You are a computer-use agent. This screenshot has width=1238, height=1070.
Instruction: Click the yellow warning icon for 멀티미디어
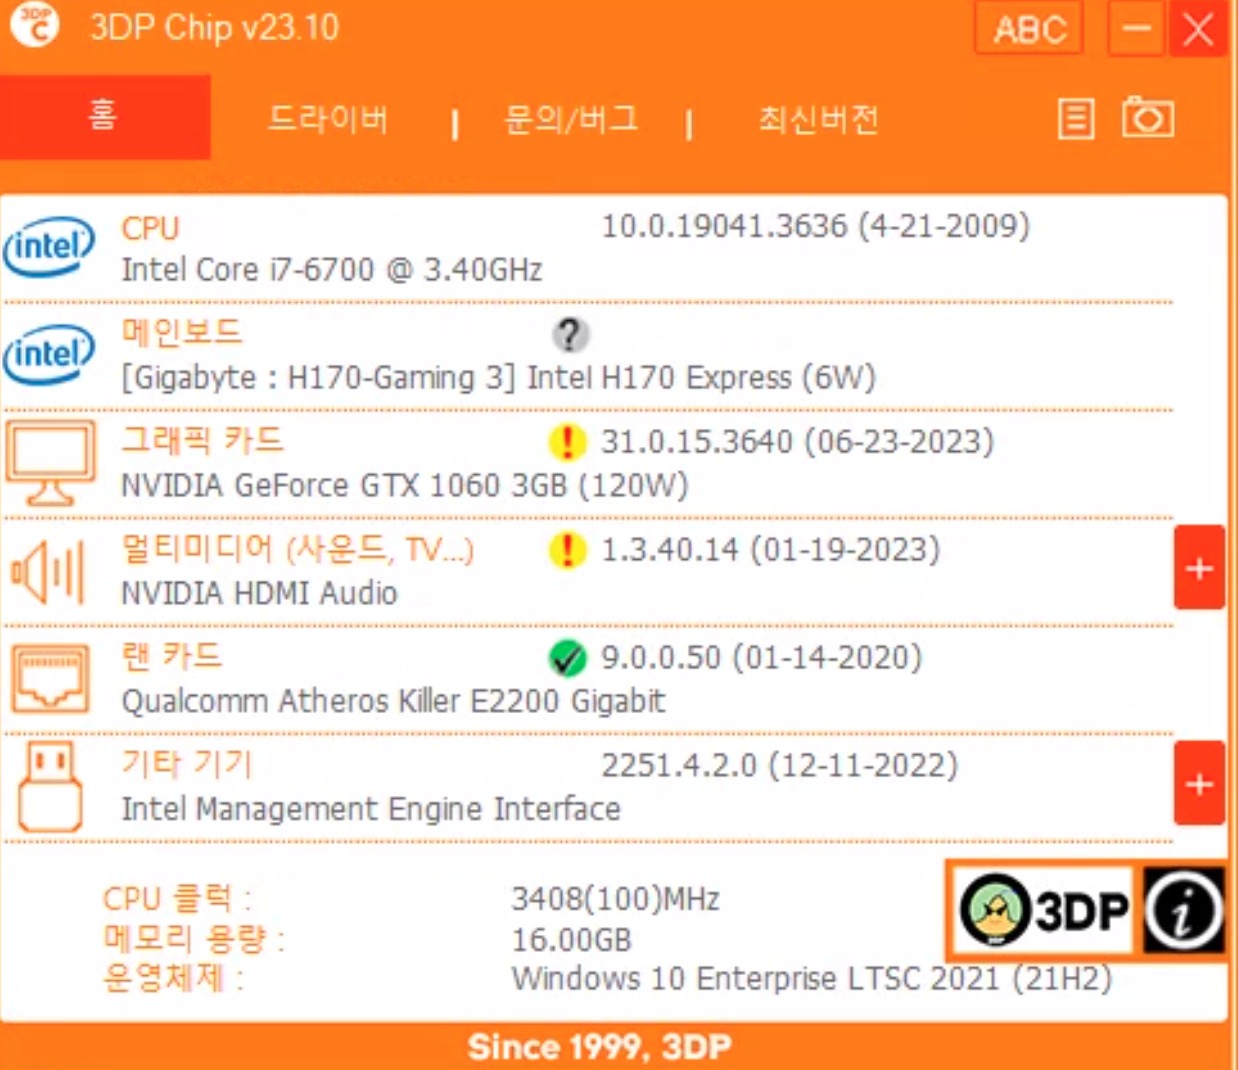pyautogui.click(x=567, y=550)
